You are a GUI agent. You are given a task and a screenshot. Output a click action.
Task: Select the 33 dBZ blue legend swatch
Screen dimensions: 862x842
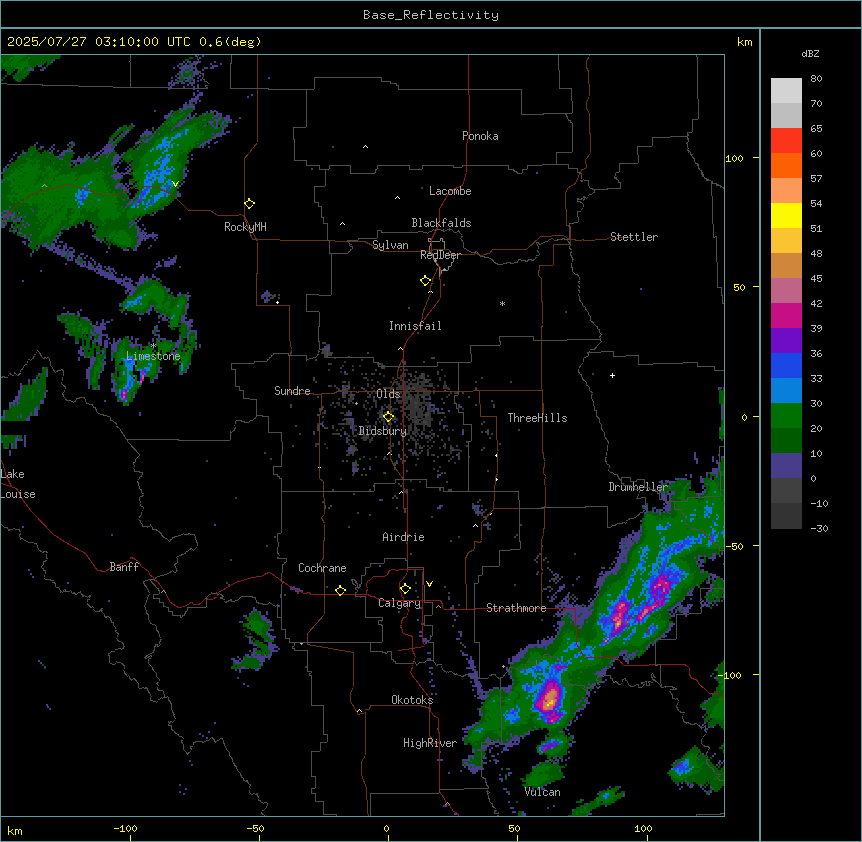pyautogui.click(x=786, y=365)
